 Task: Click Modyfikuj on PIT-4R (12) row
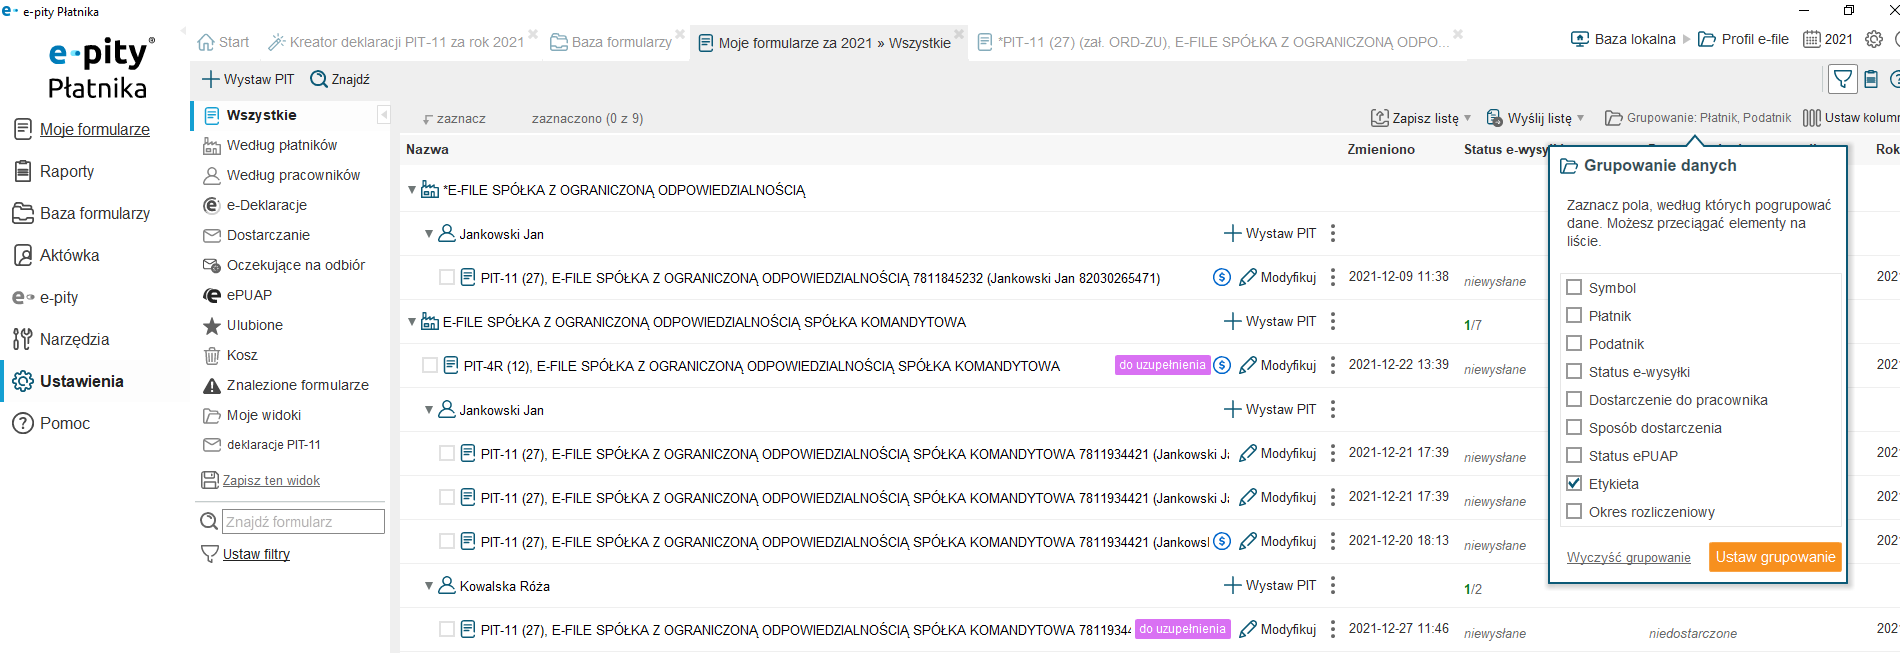coord(1278,366)
